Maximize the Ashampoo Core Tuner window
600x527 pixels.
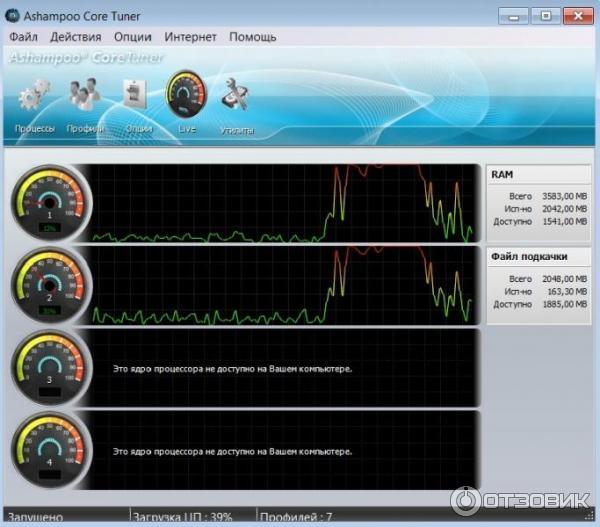point(546,16)
